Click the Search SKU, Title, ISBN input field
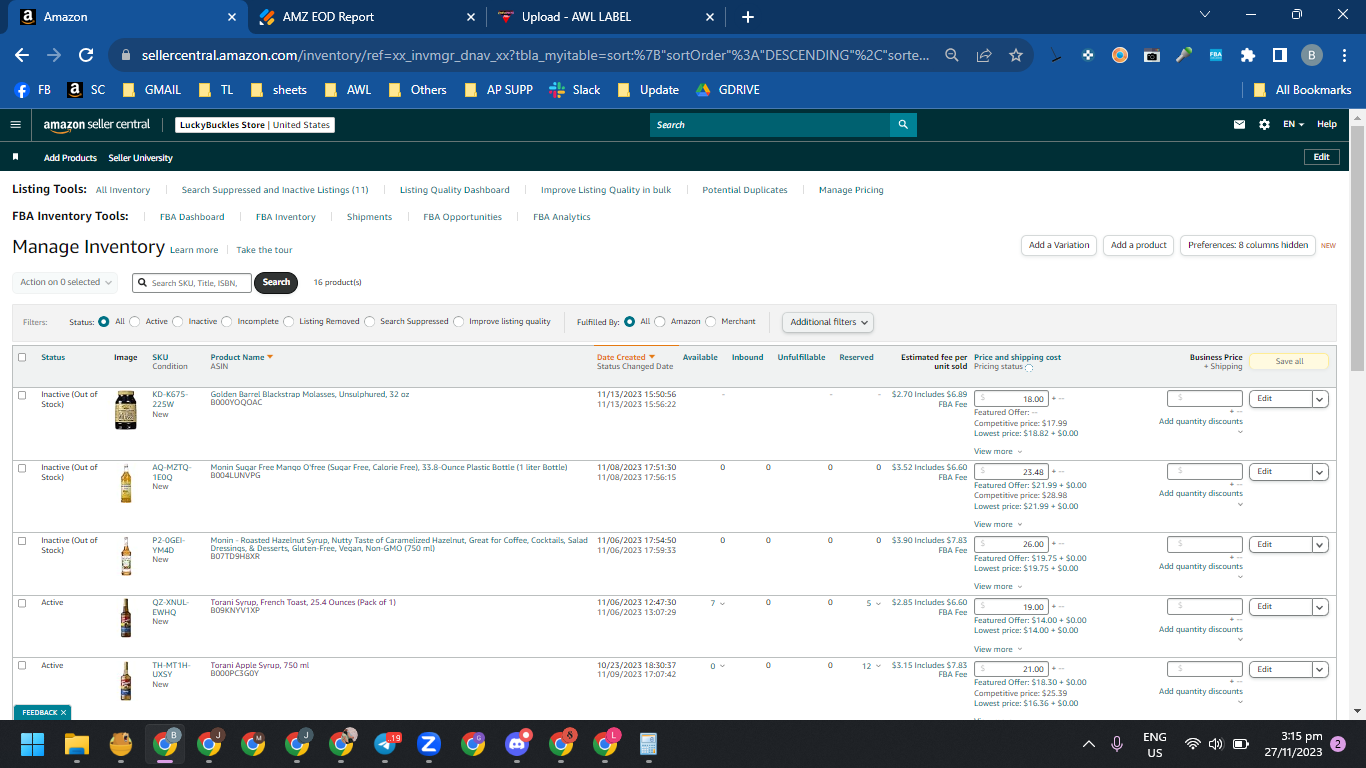The image size is (1366, 768). click(192, 283)
